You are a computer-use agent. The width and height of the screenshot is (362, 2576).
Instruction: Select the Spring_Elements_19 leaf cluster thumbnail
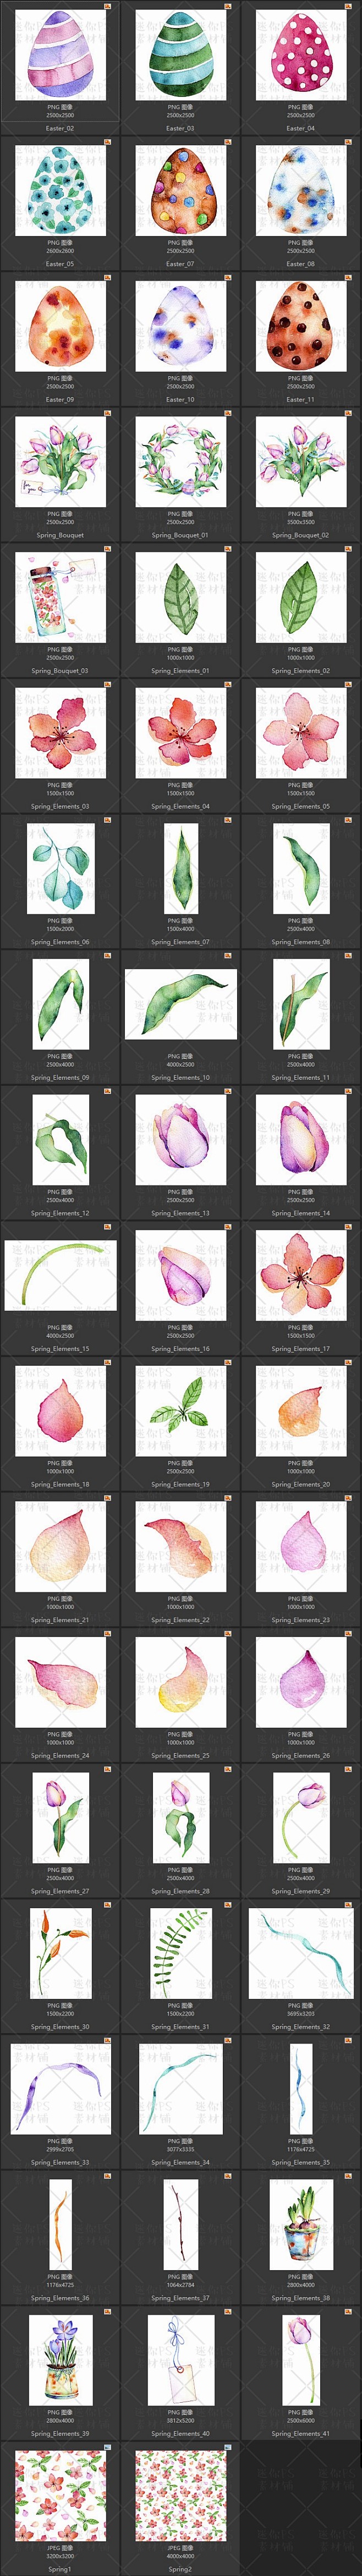pos(181,1411)
